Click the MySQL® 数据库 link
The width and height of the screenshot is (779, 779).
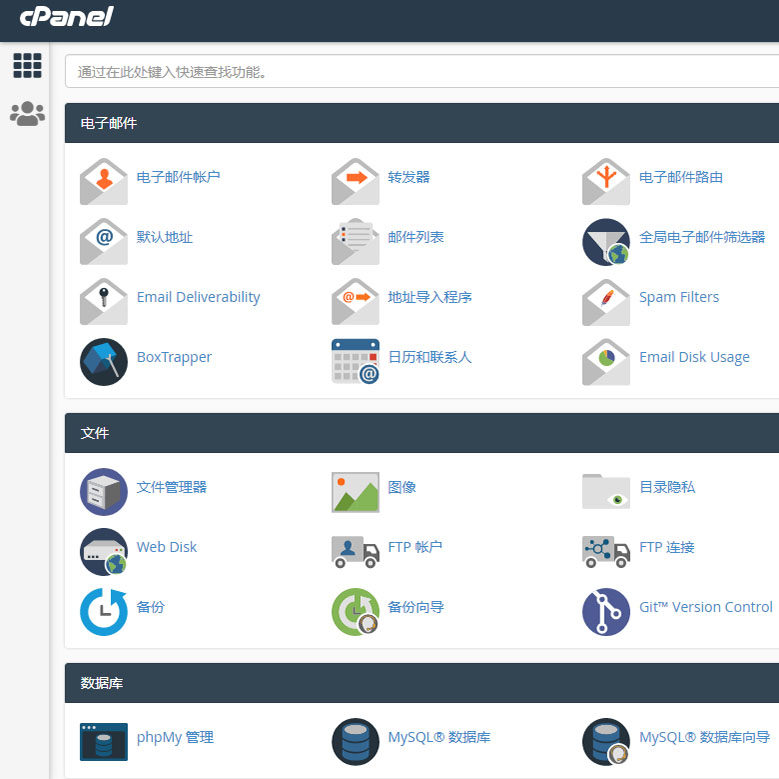(x=439, y=737)
